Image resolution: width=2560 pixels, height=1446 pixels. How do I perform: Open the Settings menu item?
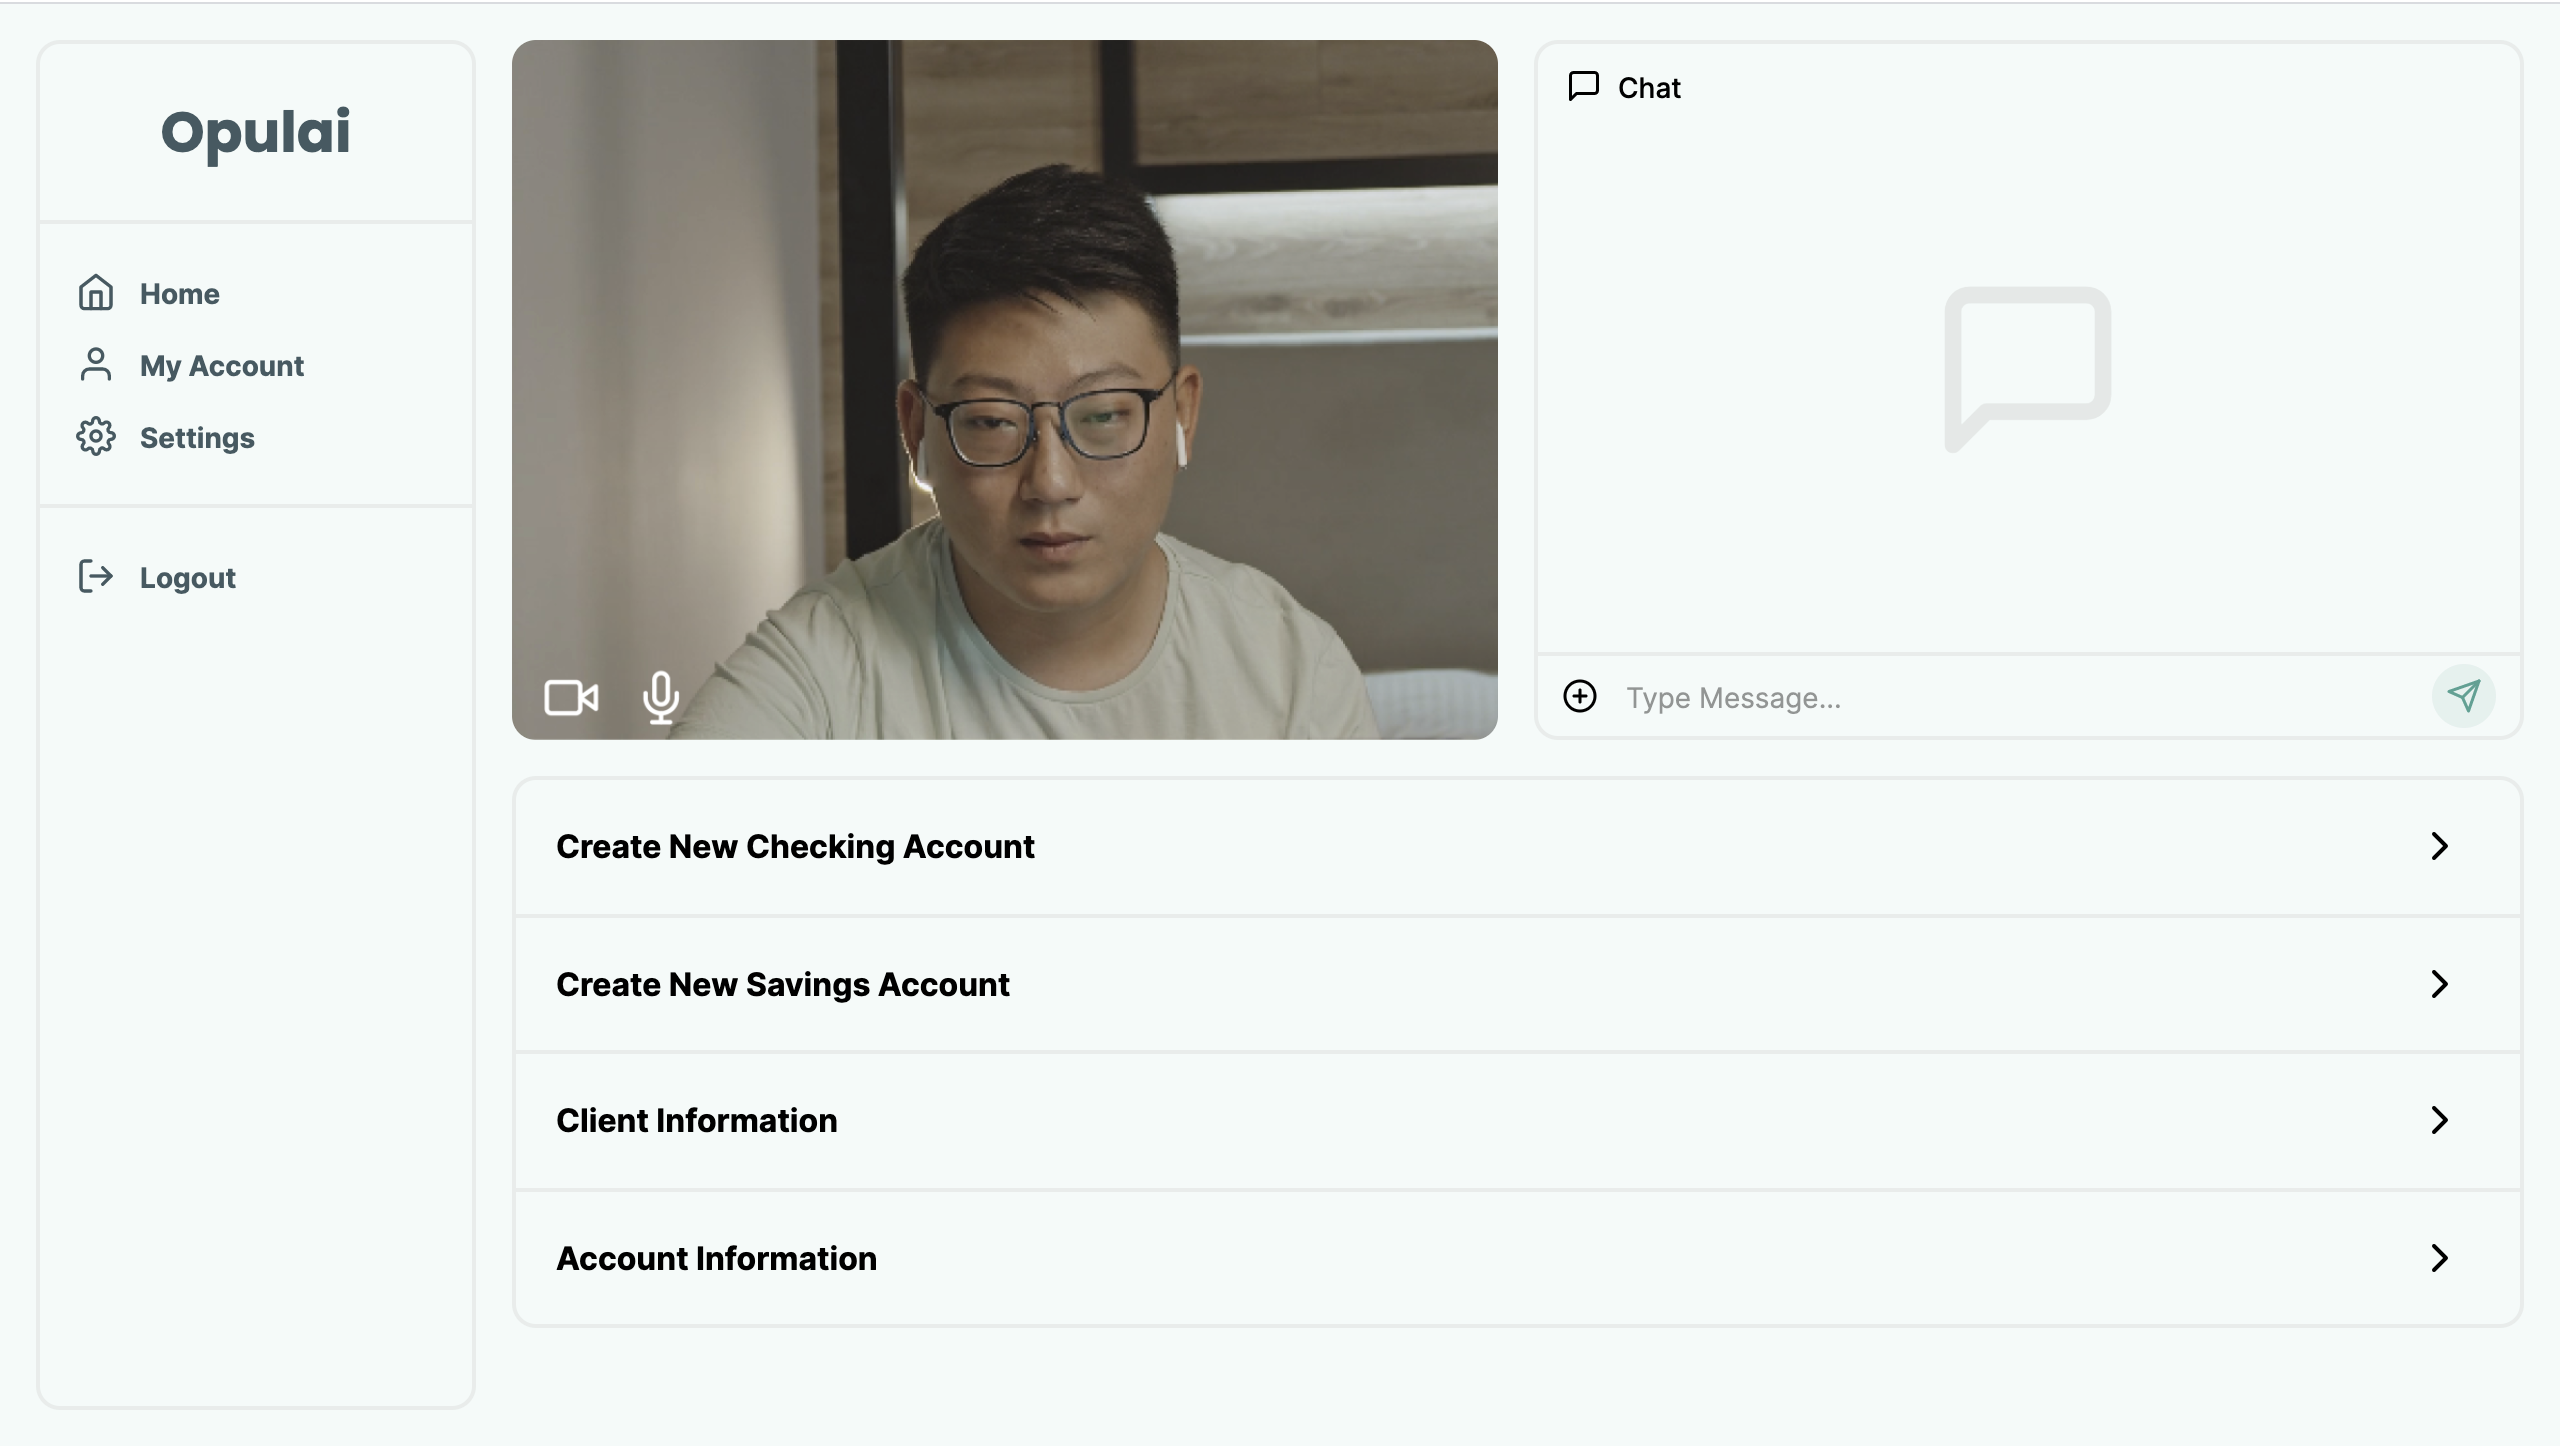pyautogui.click(x=197, y=438)
